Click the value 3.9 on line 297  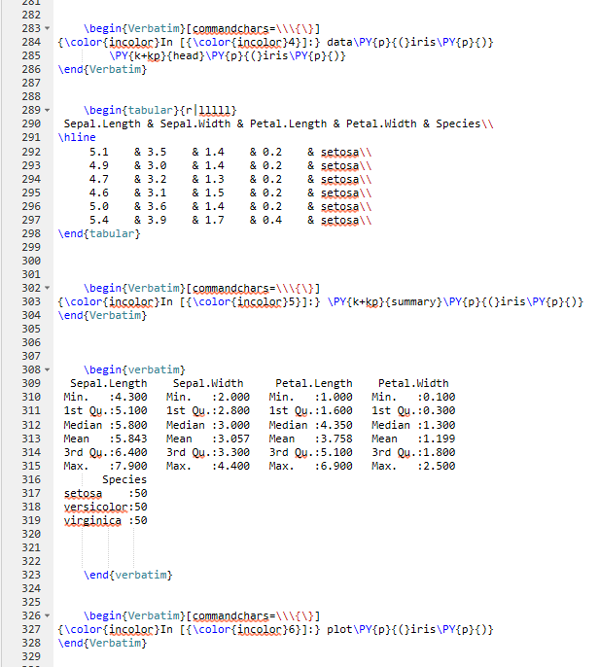tap(157, 220)
